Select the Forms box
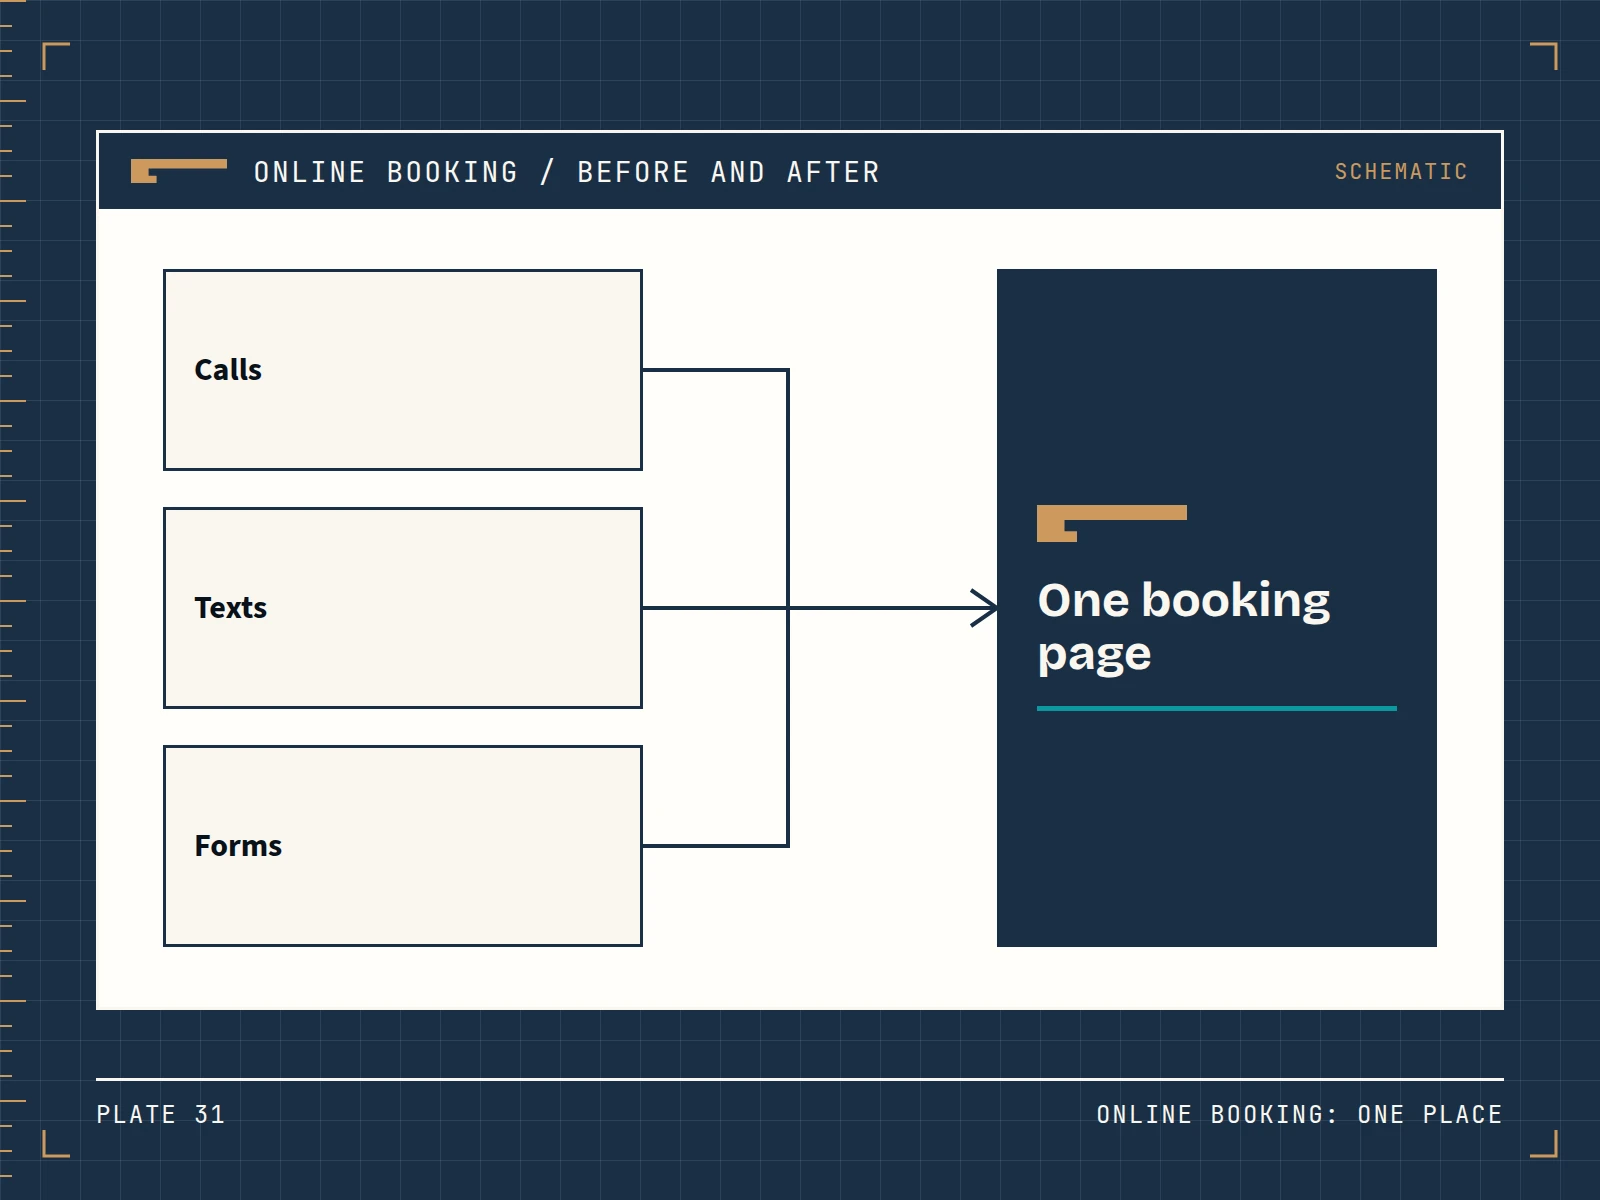 pyautogui.click(x=403, y=846)
